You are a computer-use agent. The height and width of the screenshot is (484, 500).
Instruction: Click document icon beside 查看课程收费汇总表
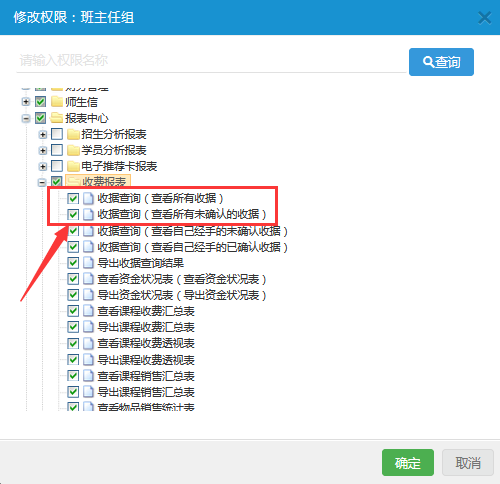[x=88, y=311]
